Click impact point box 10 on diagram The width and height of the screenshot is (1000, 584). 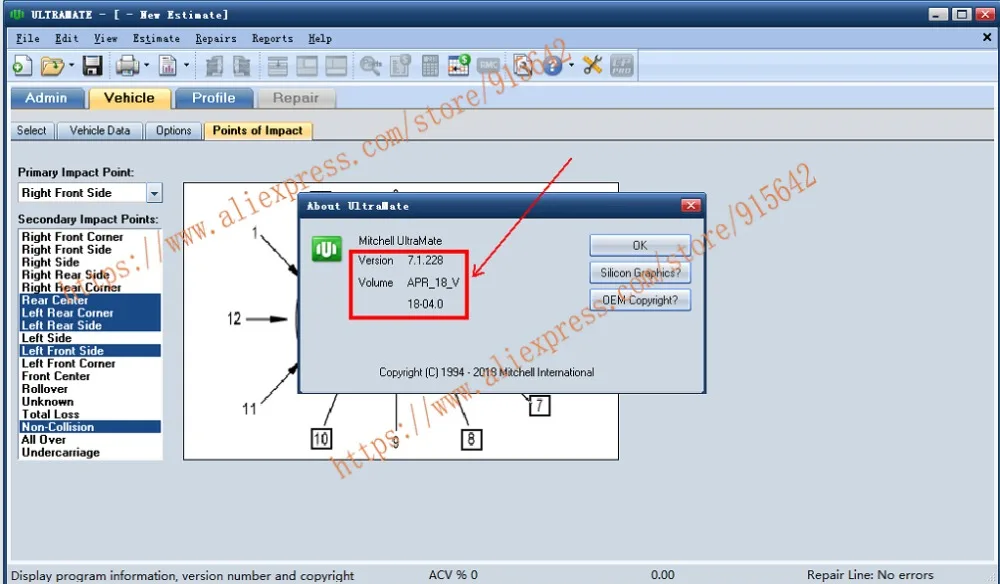[x=321, y=439]
